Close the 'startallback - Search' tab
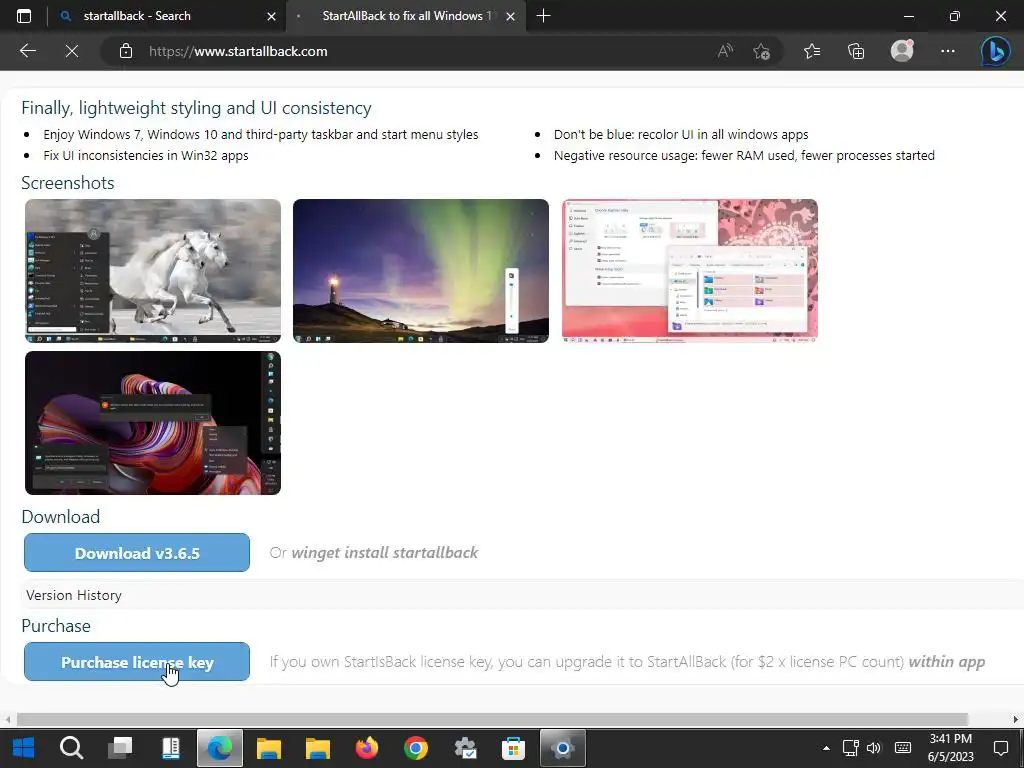The height and width of the screenshot is (768, 1024). pos(271,16)
